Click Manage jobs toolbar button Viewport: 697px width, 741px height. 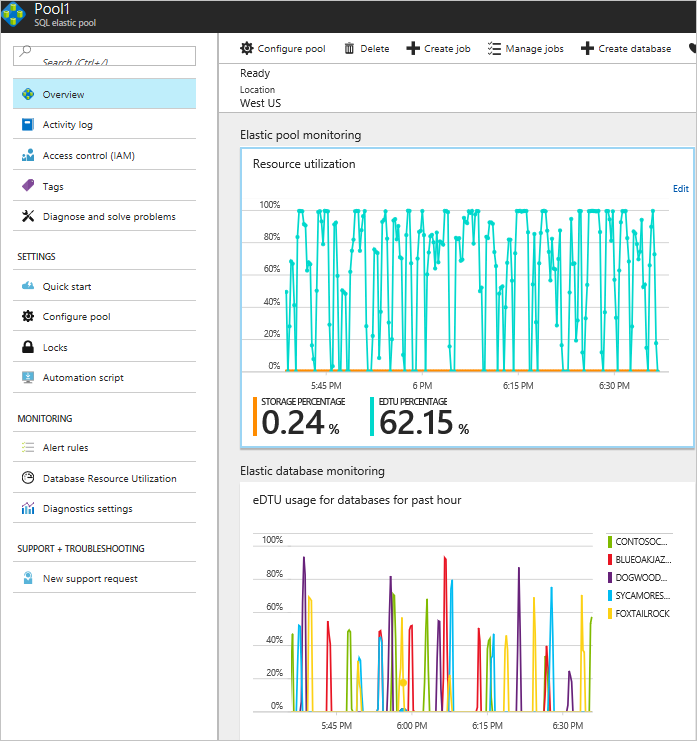525,48
